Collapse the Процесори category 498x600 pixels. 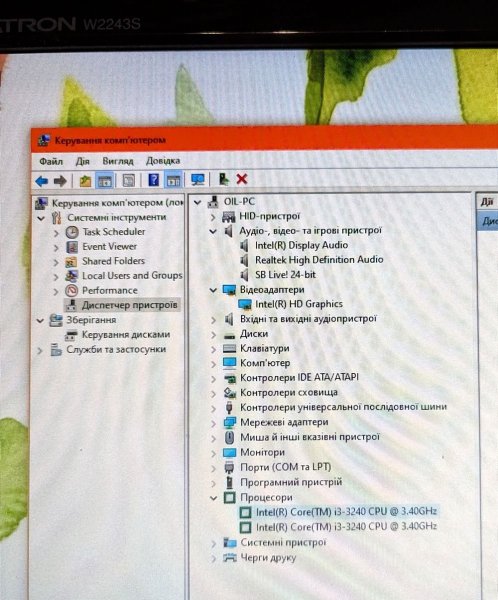(x=214, y=498)
